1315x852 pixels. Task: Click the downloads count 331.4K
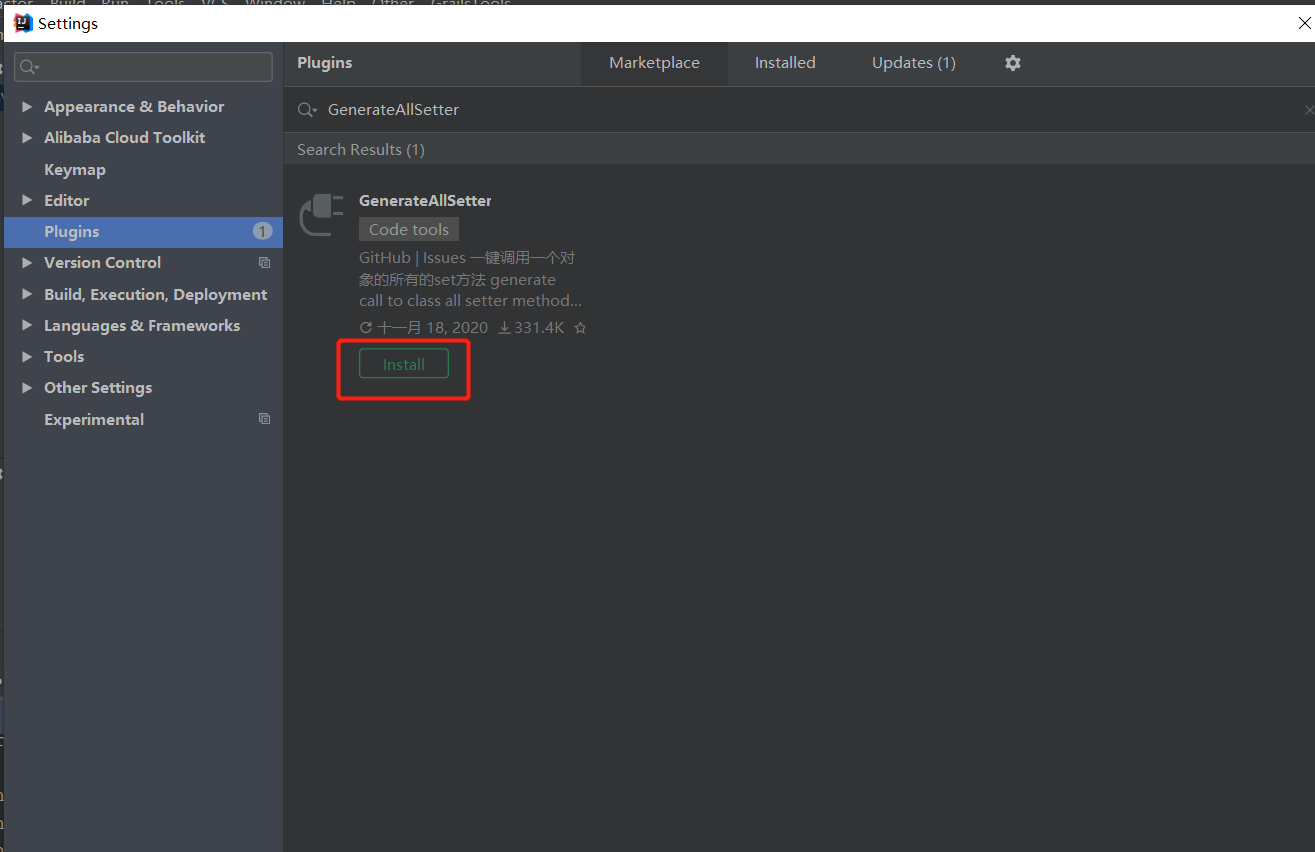pyautogui.click(x=539, y=328)
